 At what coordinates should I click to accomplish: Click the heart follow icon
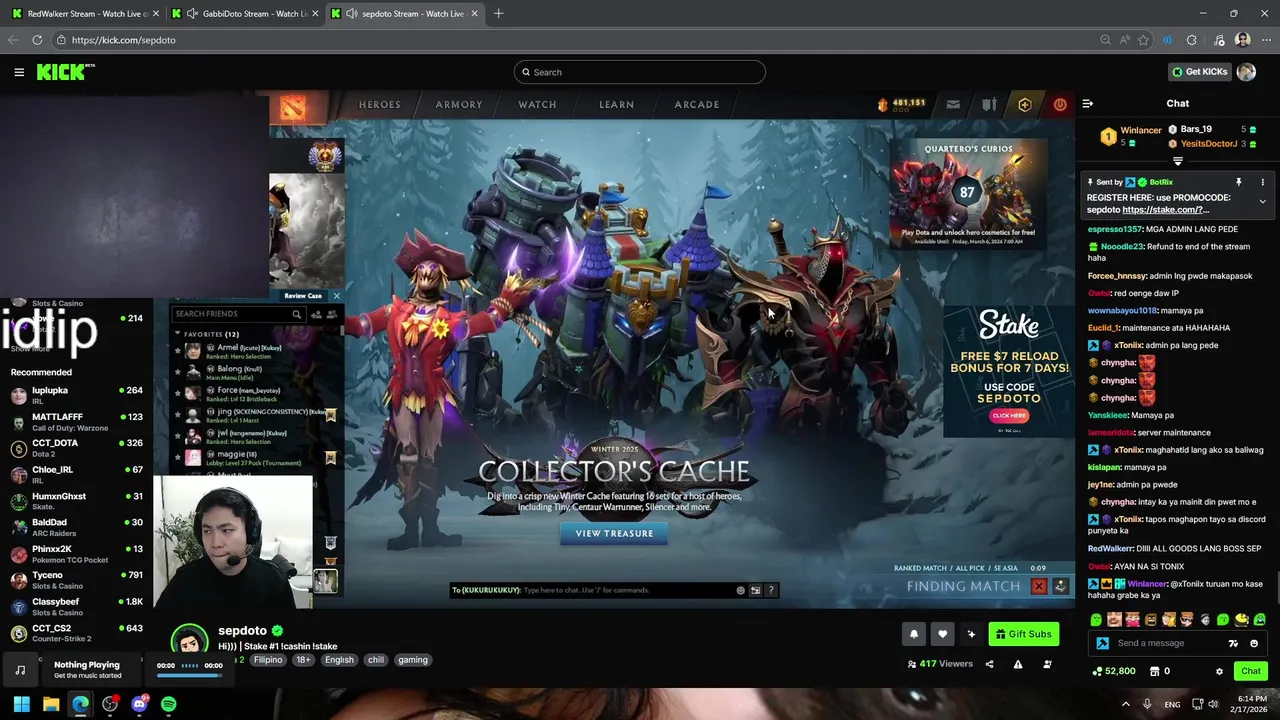(942, 634)
